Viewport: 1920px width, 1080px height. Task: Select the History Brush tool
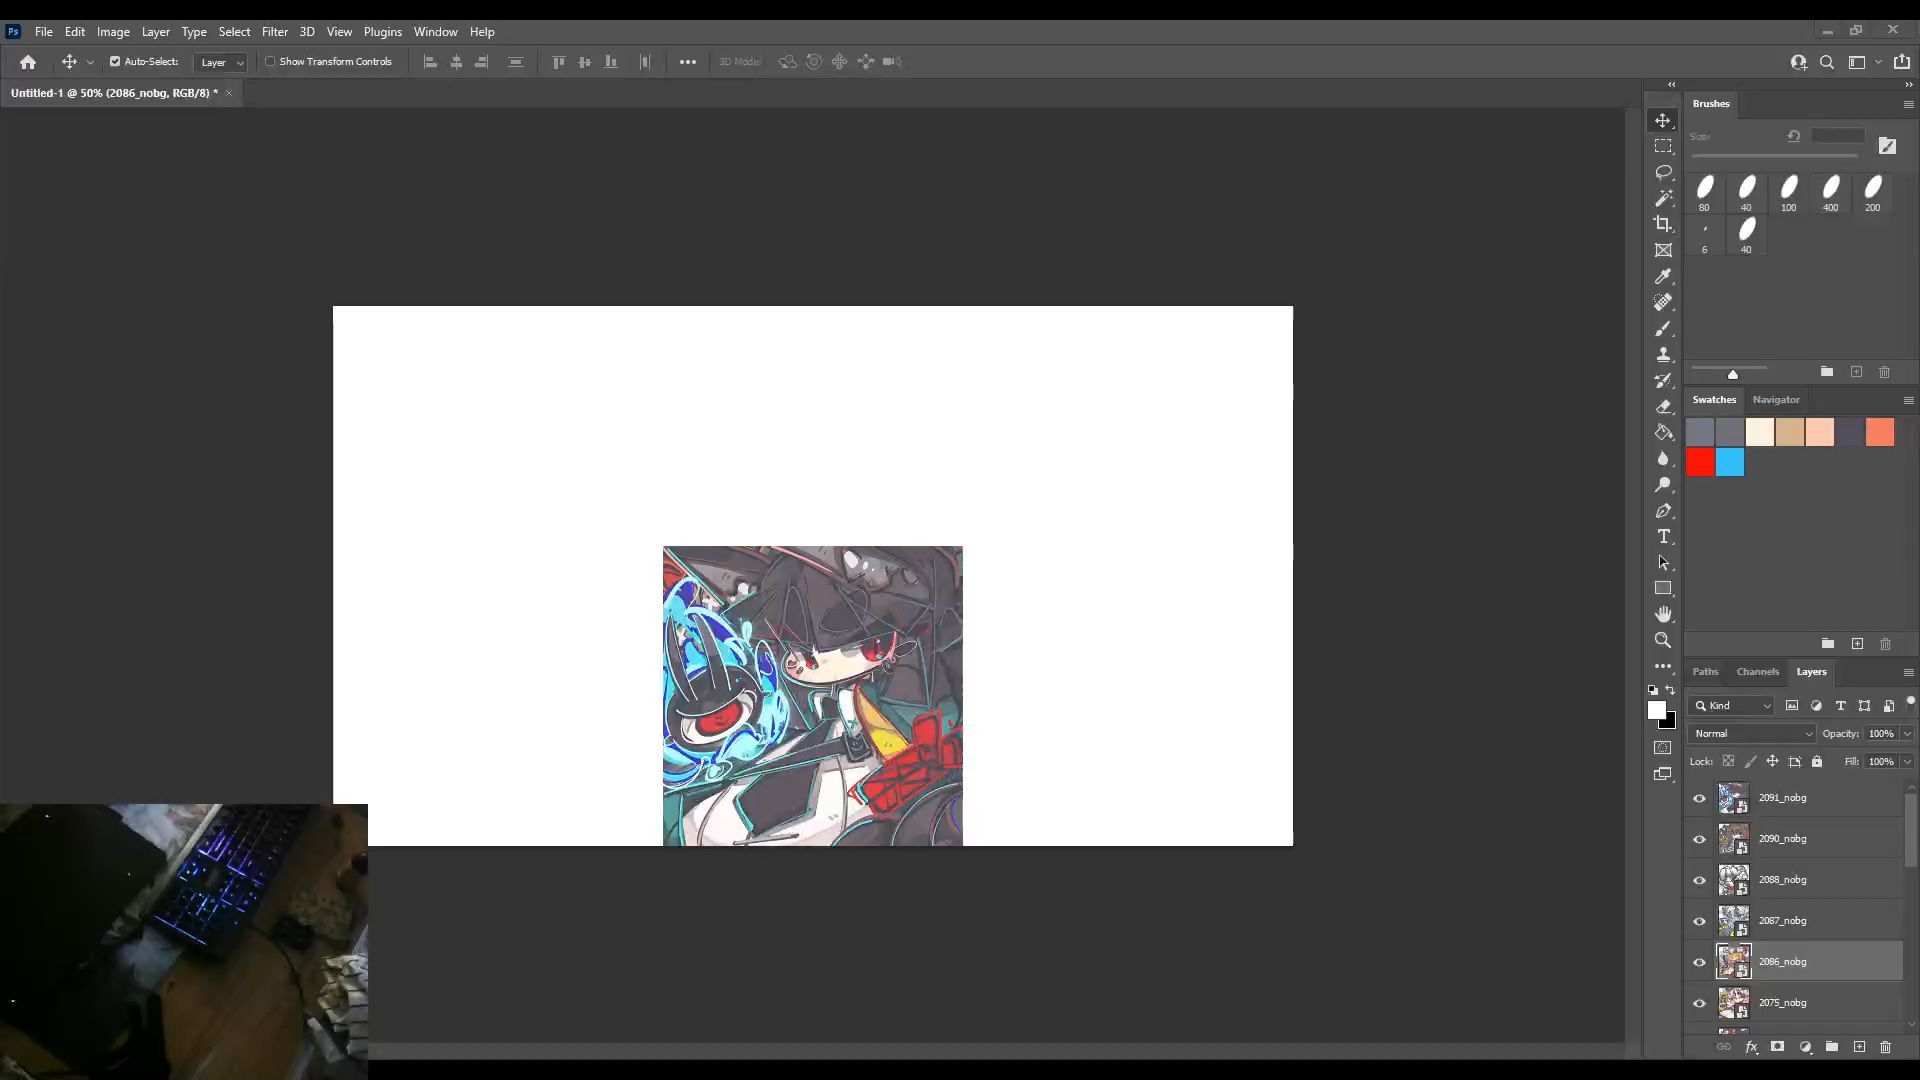pyautogui.click(x=1663, y=380)
